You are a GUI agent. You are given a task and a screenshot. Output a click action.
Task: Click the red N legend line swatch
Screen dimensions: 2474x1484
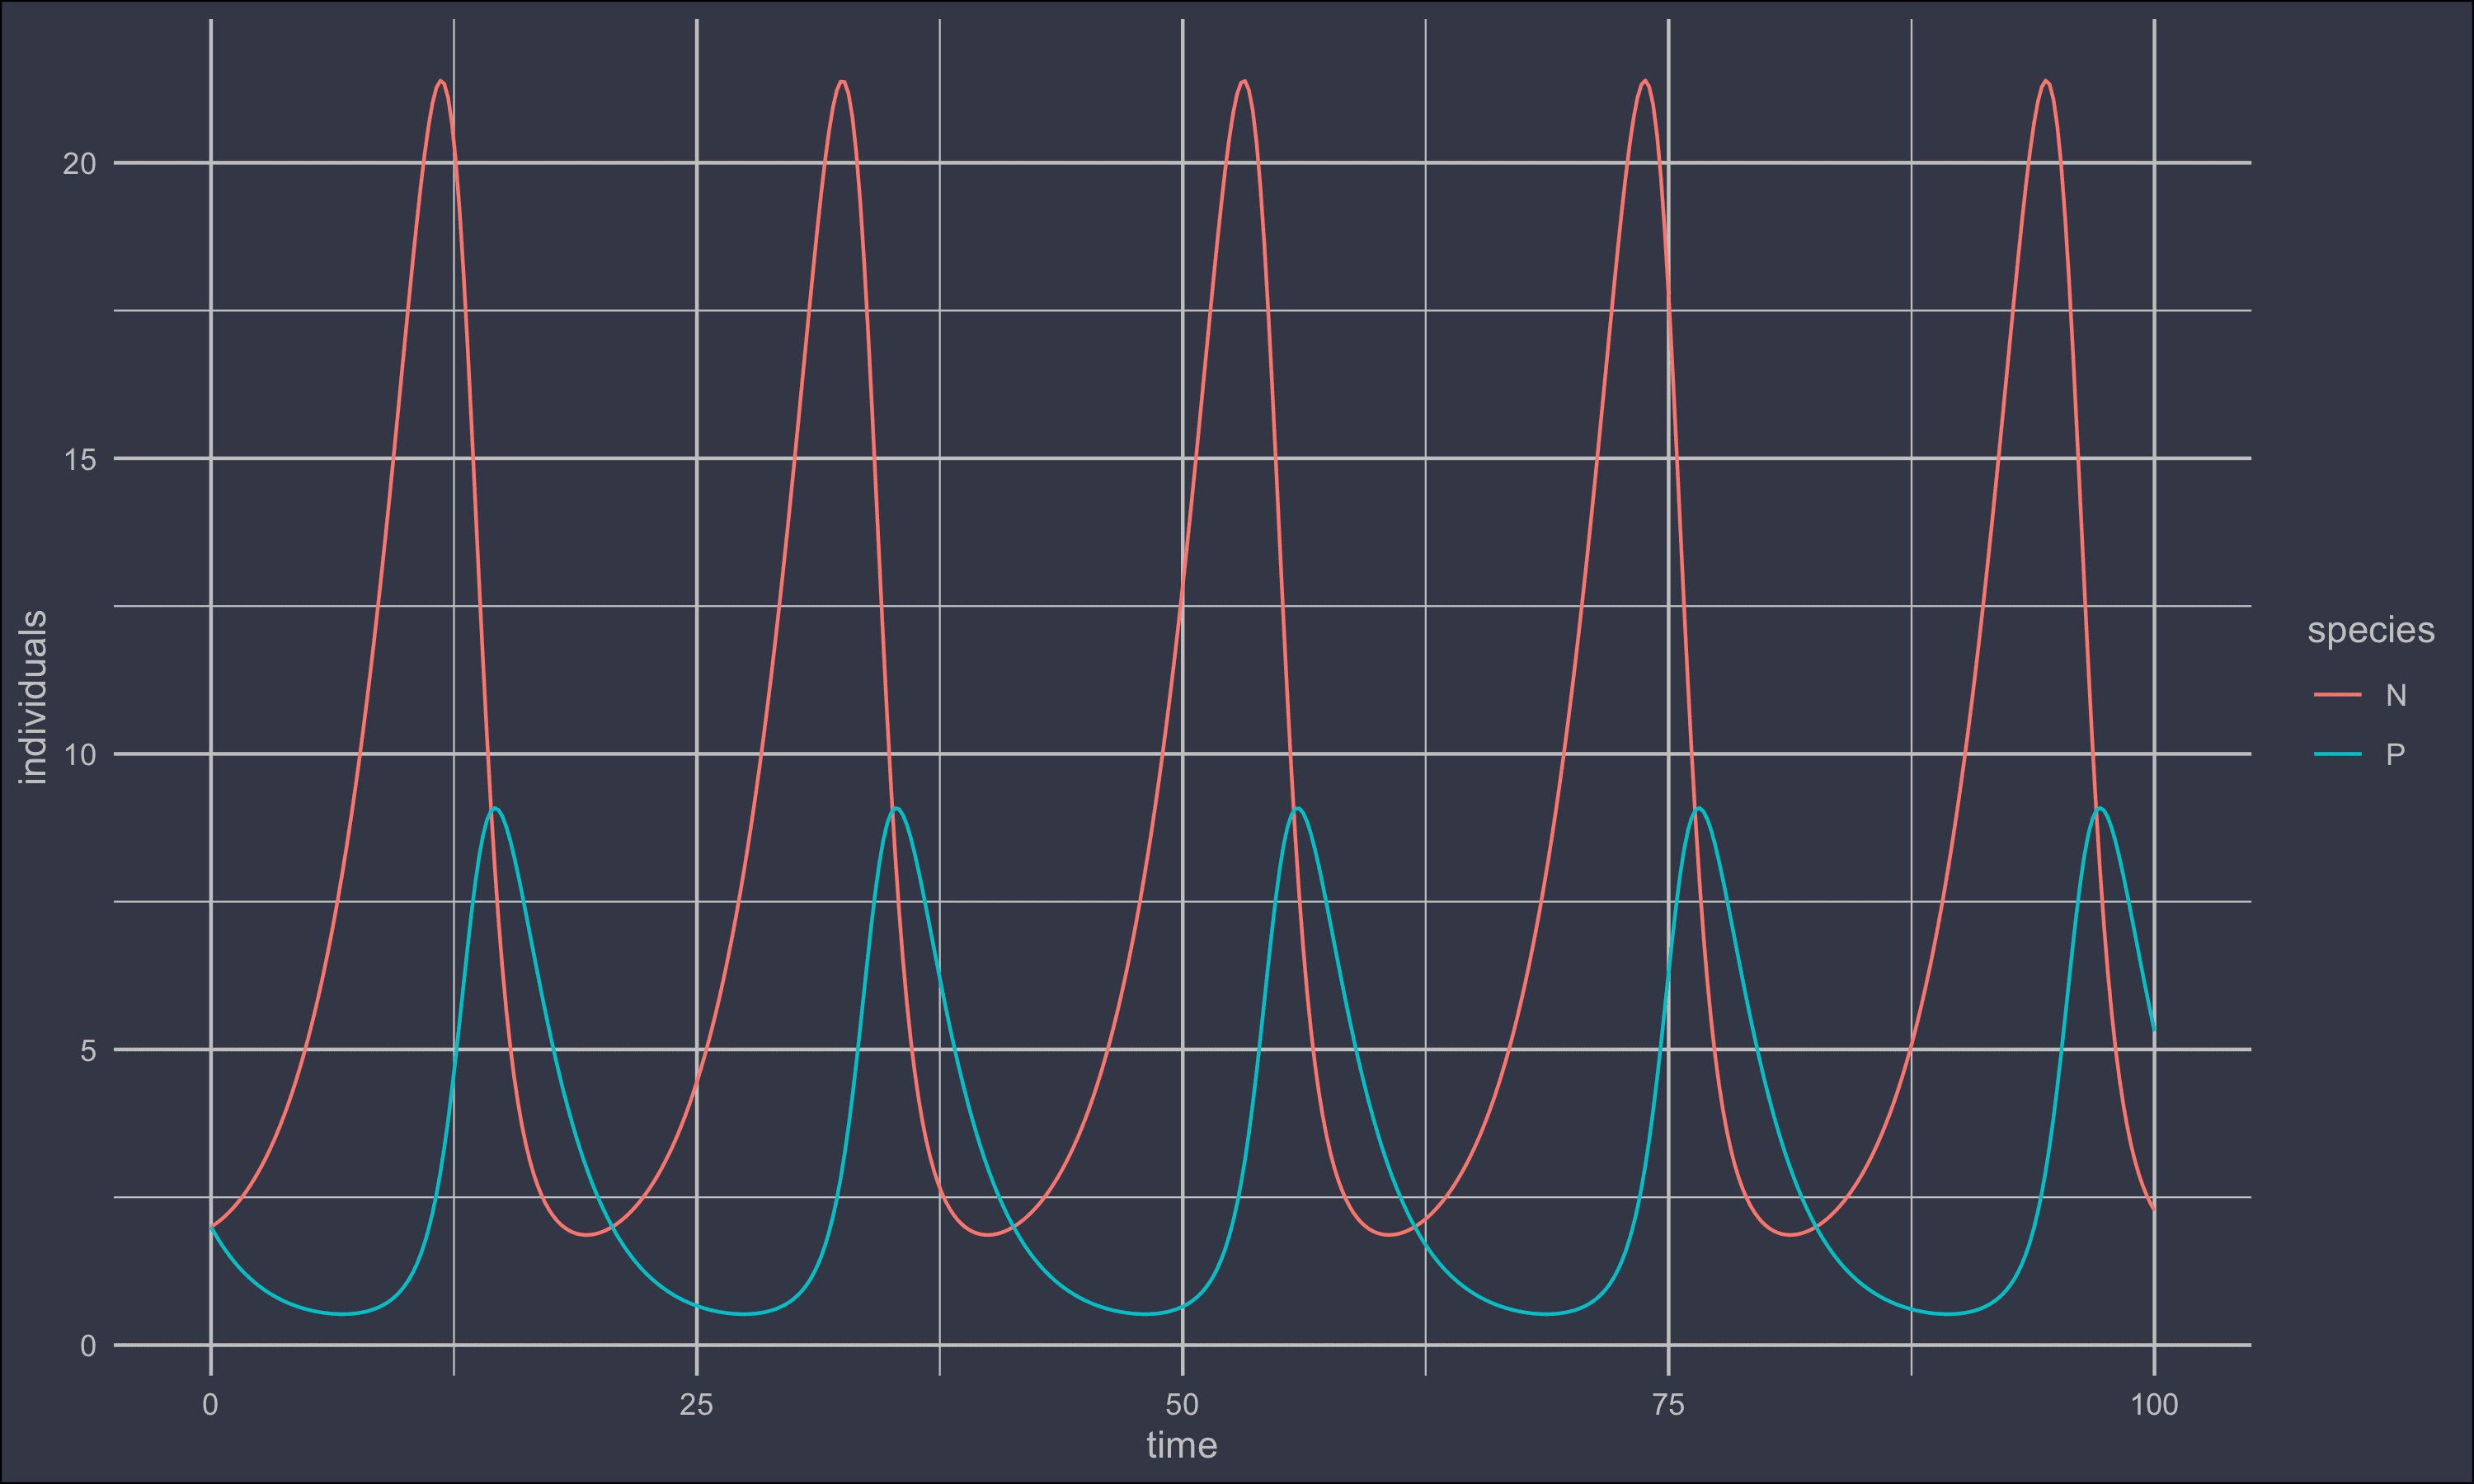pyautogui.click(x=2338, y=695)
